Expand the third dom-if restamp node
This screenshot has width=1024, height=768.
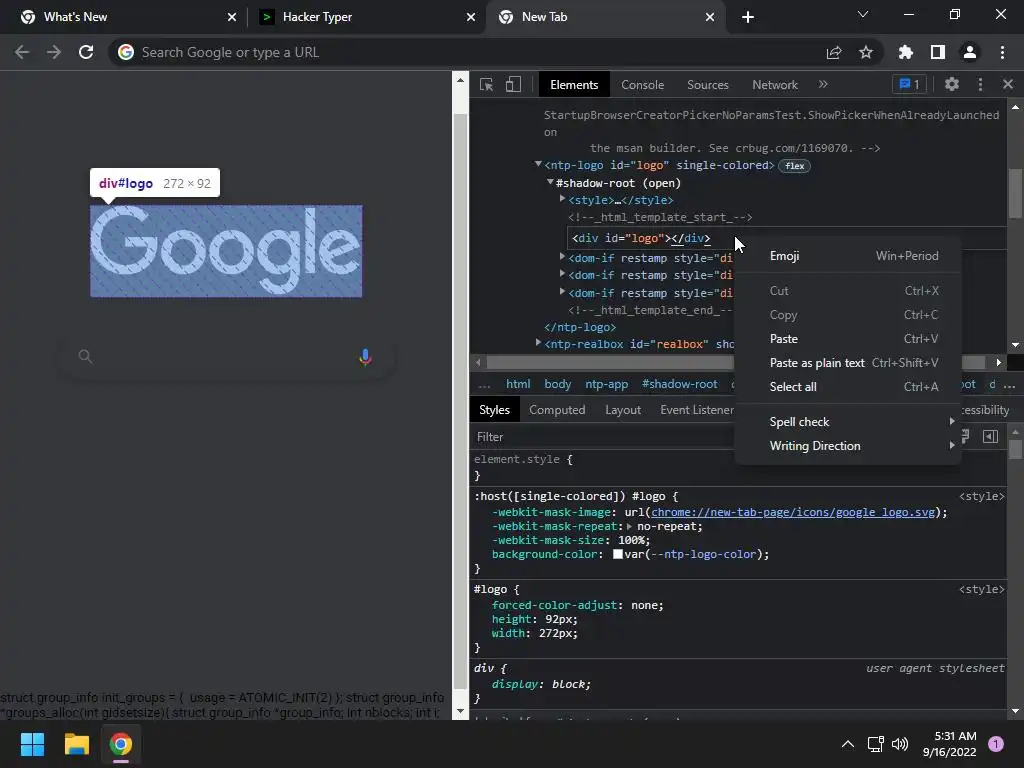point(562,292)
